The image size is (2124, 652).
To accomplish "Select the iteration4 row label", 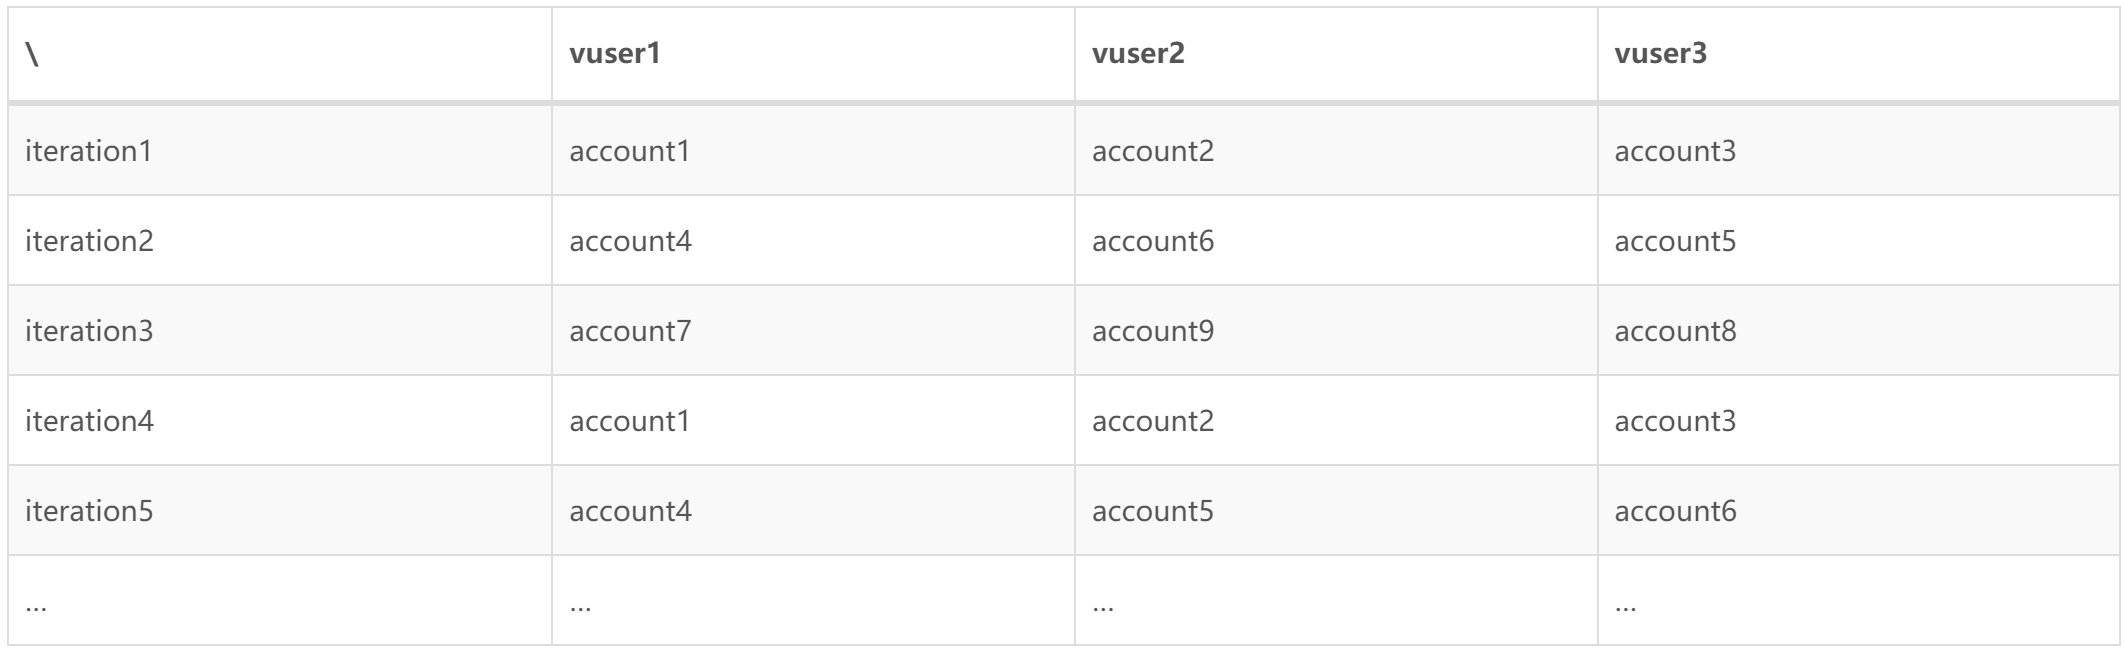I will pos(89,421).
